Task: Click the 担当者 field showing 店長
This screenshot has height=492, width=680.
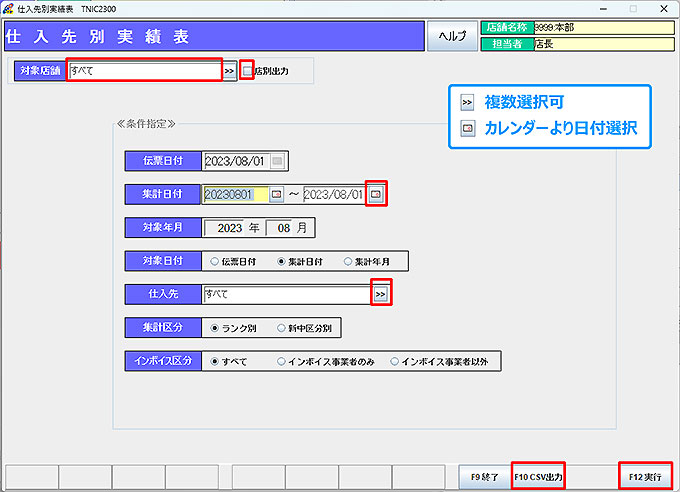Action: point(604,44)
